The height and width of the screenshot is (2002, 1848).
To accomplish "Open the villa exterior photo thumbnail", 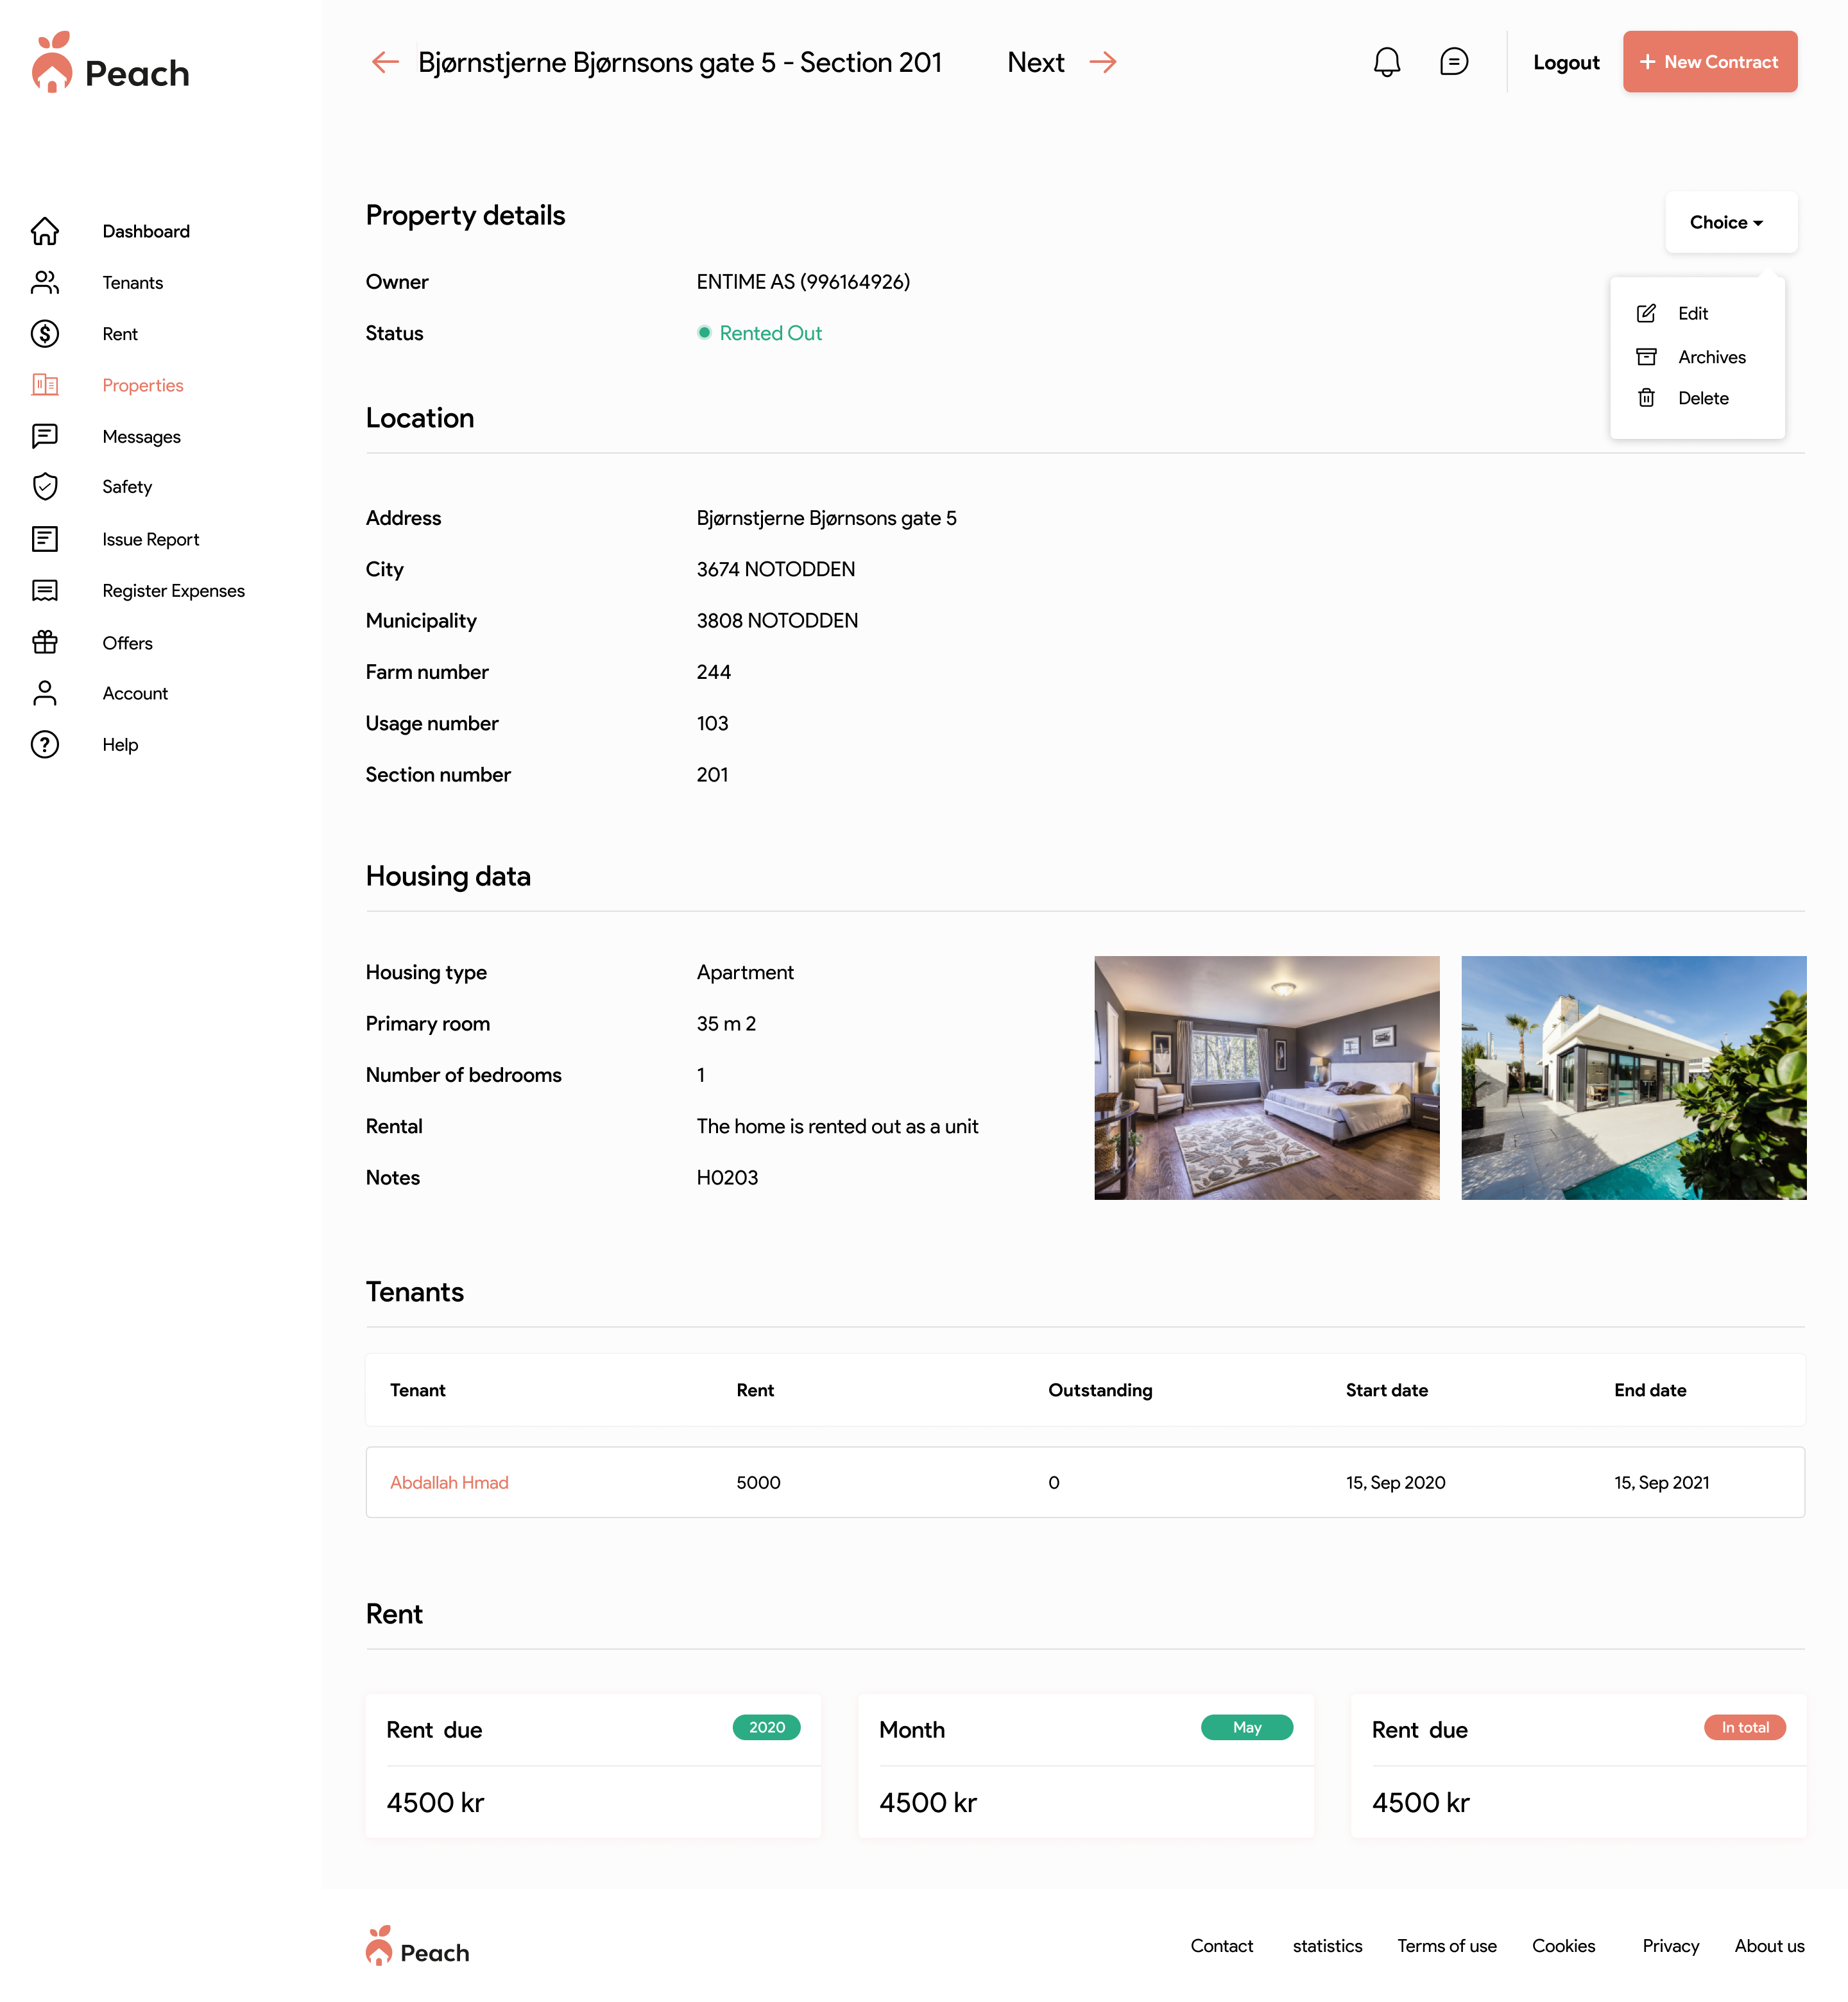I will coord(1633,1077).
